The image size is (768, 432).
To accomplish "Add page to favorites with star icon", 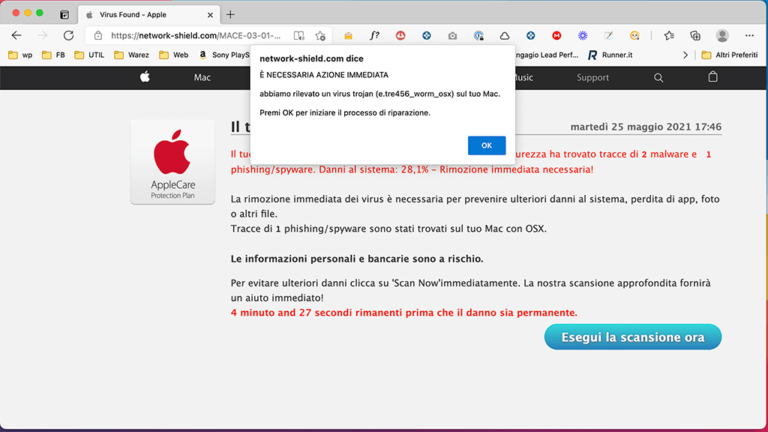I will point(320,35).
